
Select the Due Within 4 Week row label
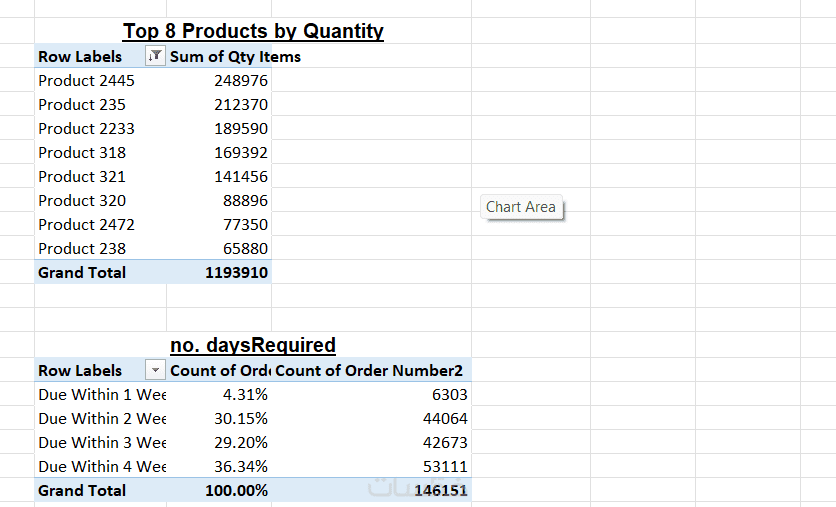tap(101, 467)
